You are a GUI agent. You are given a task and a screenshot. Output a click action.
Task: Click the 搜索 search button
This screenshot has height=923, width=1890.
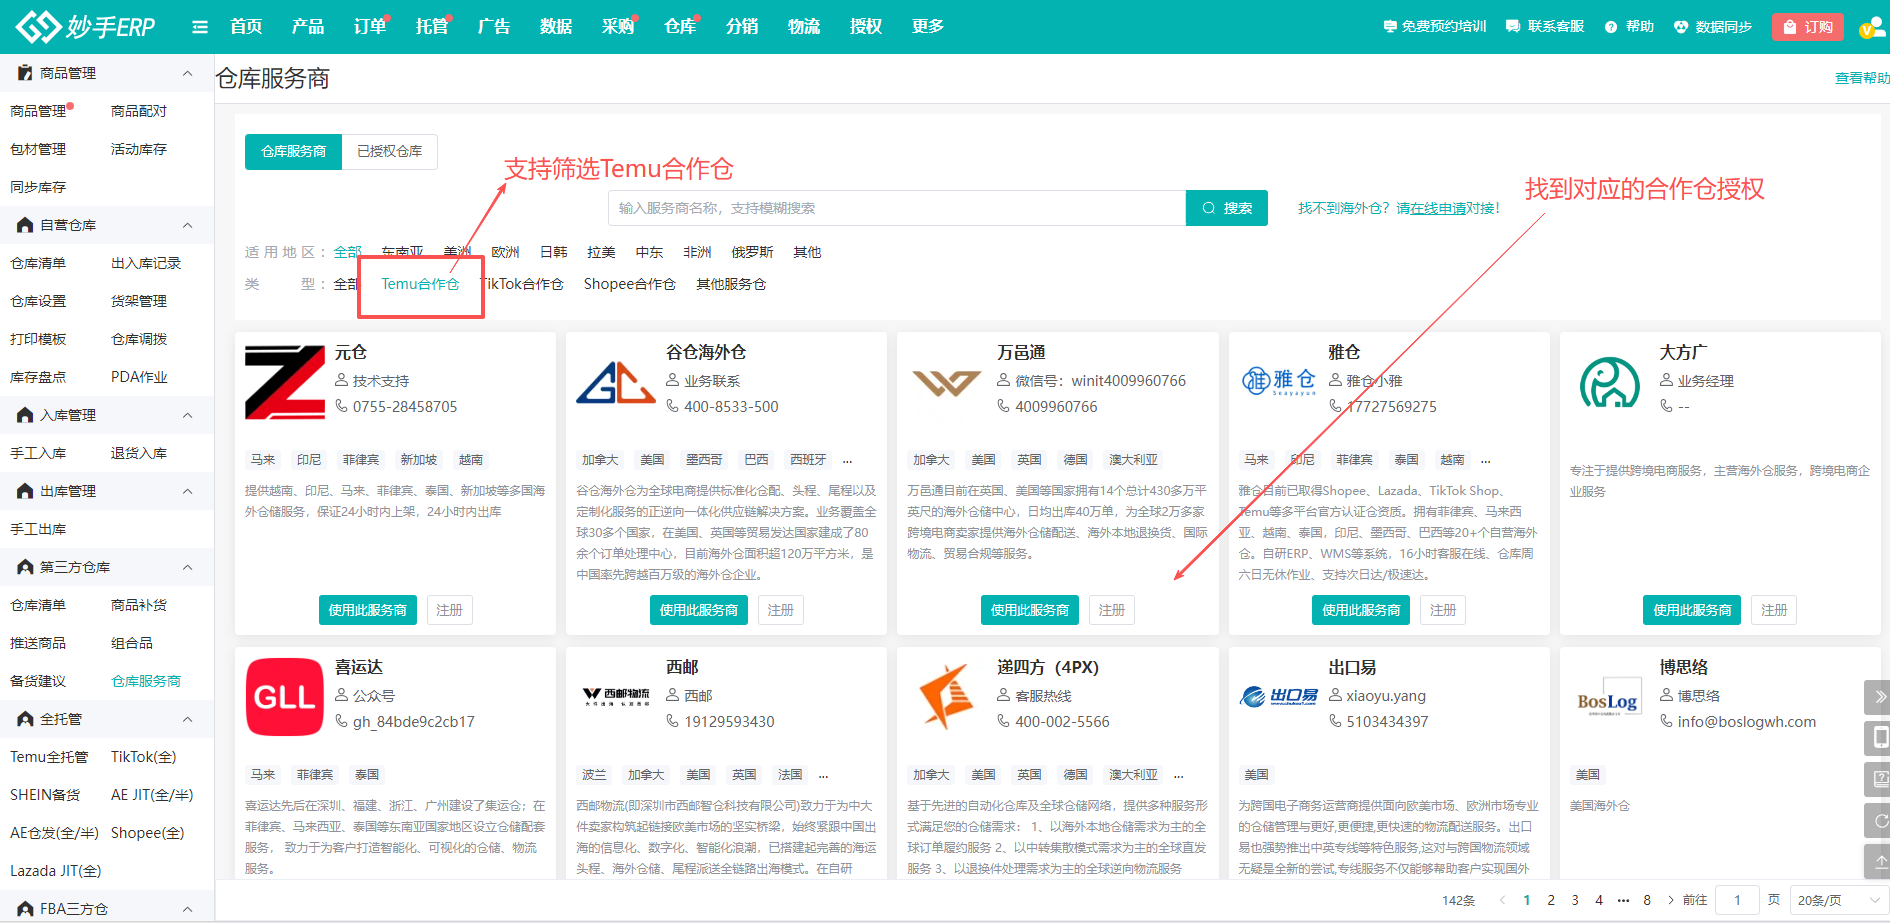coord(1227,208)
